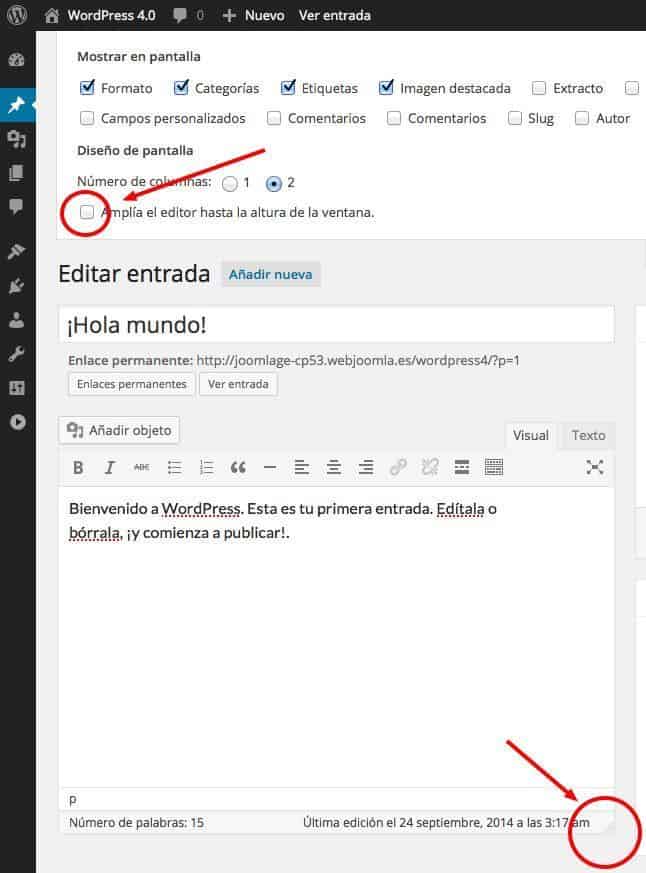This screenshot has width=646, height=873.
Task: Open Pages from sidebar icon
Action: click(x=17, y=173)
